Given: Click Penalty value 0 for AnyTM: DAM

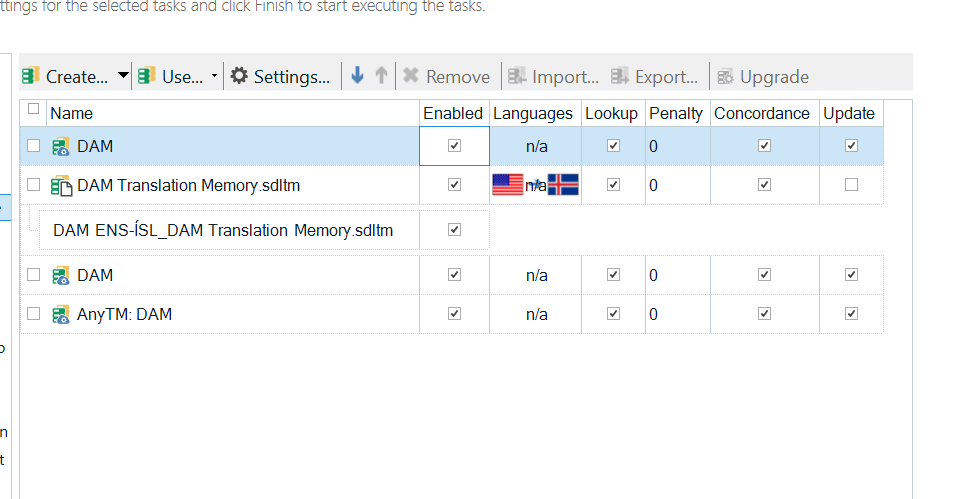Looking at the screenshot, I should [654, 314].
